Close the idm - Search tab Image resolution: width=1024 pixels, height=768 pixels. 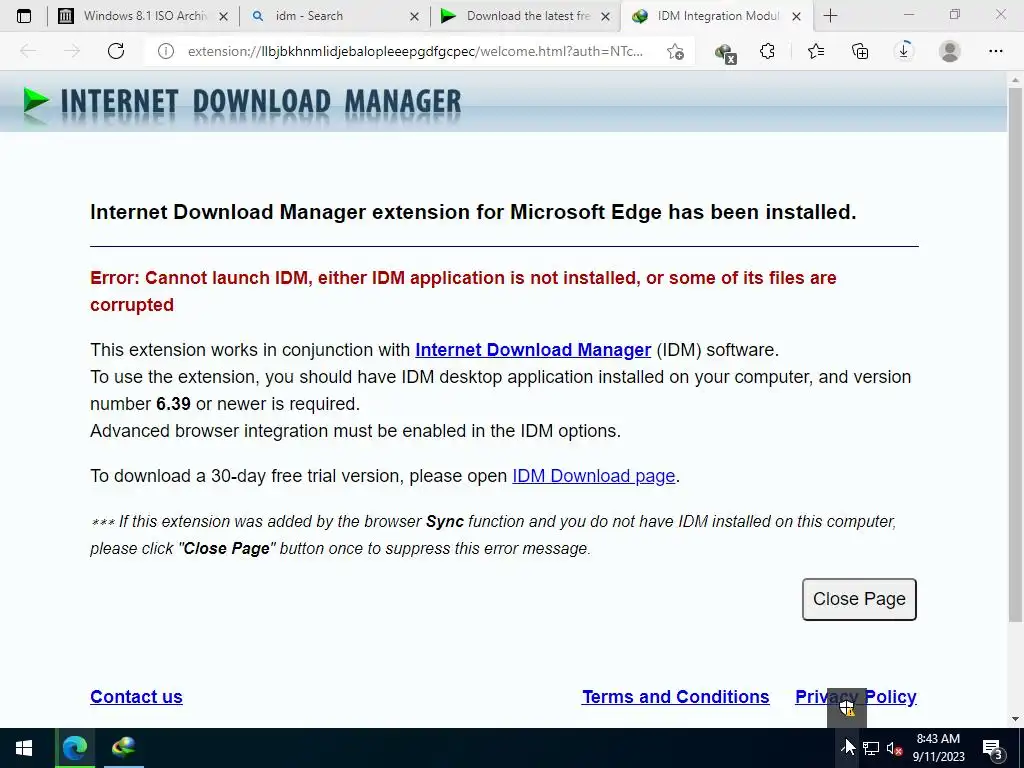coord(414,16)
